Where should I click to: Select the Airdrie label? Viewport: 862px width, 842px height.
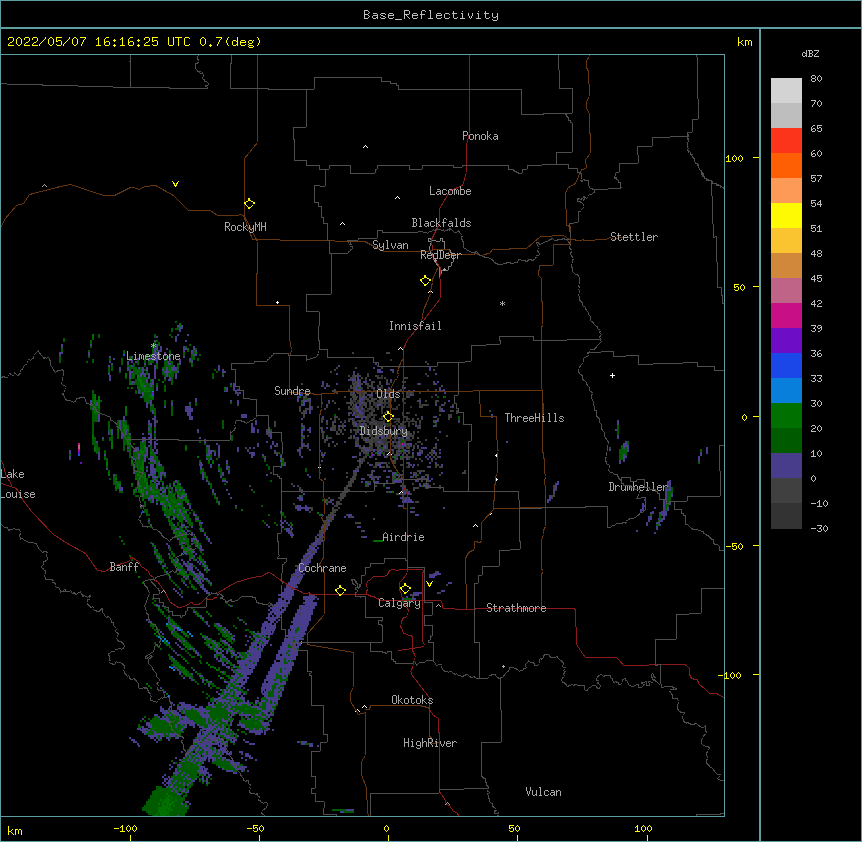click(404, 537)
